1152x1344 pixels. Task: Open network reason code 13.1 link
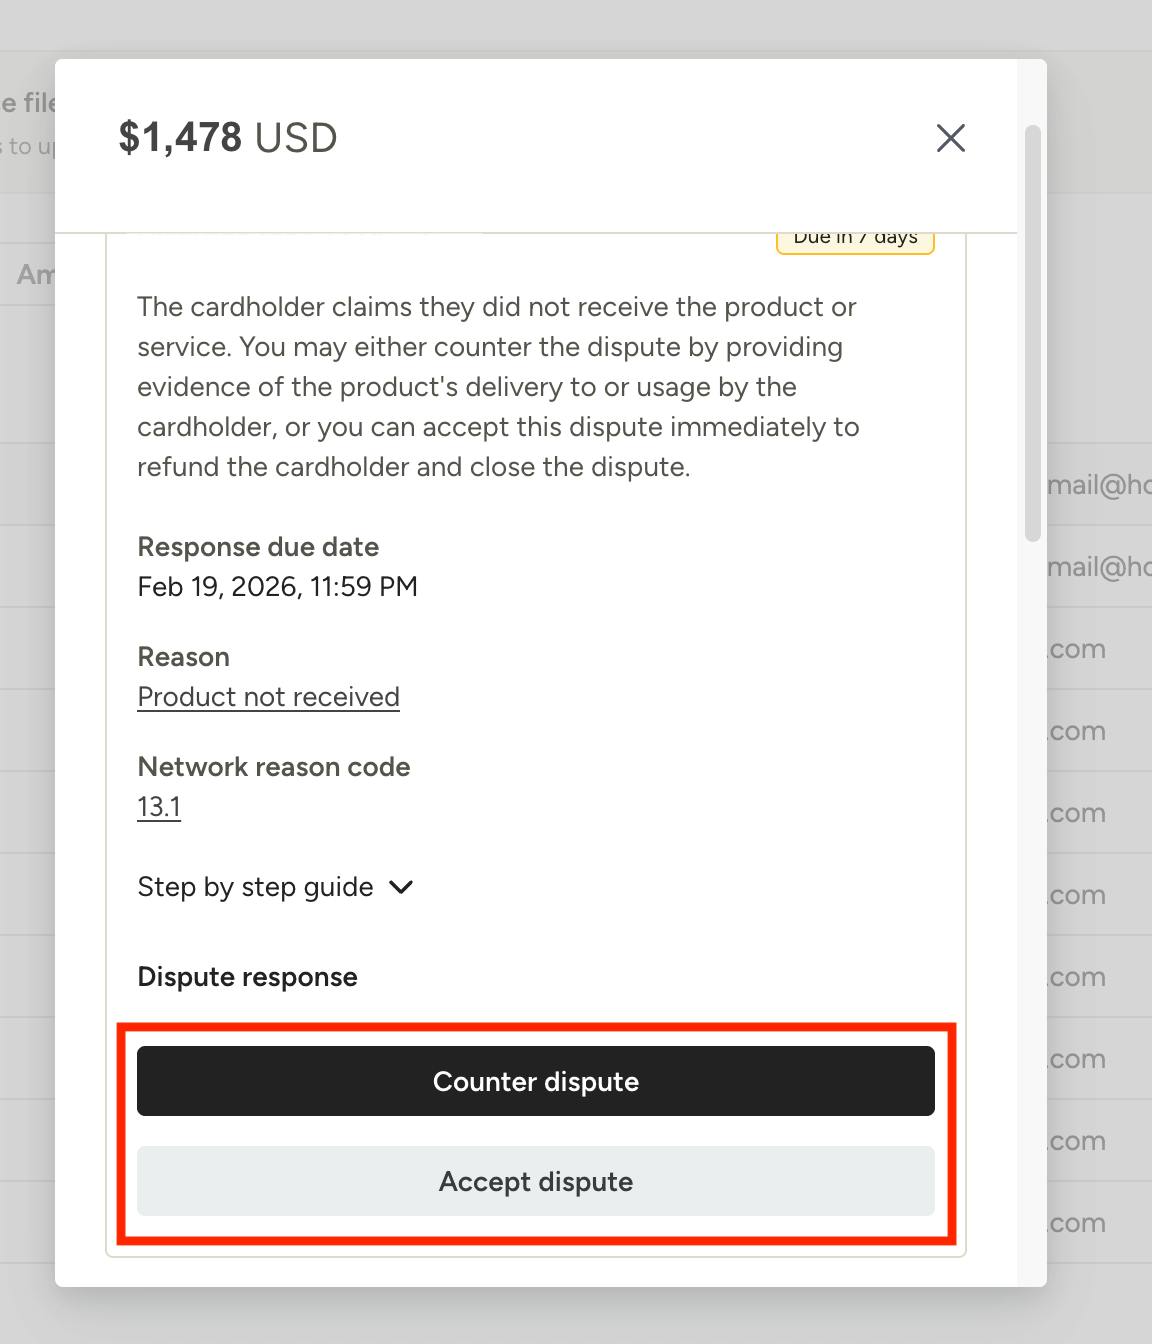pos(159,807)
